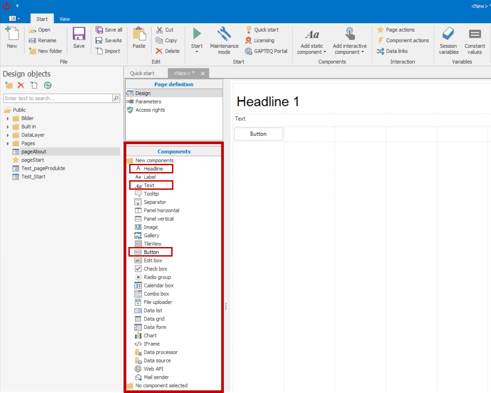This screenshot has height=393, width=491.
Task: Paste from clipboard via ribbon
Action: (x=139, y=38)
